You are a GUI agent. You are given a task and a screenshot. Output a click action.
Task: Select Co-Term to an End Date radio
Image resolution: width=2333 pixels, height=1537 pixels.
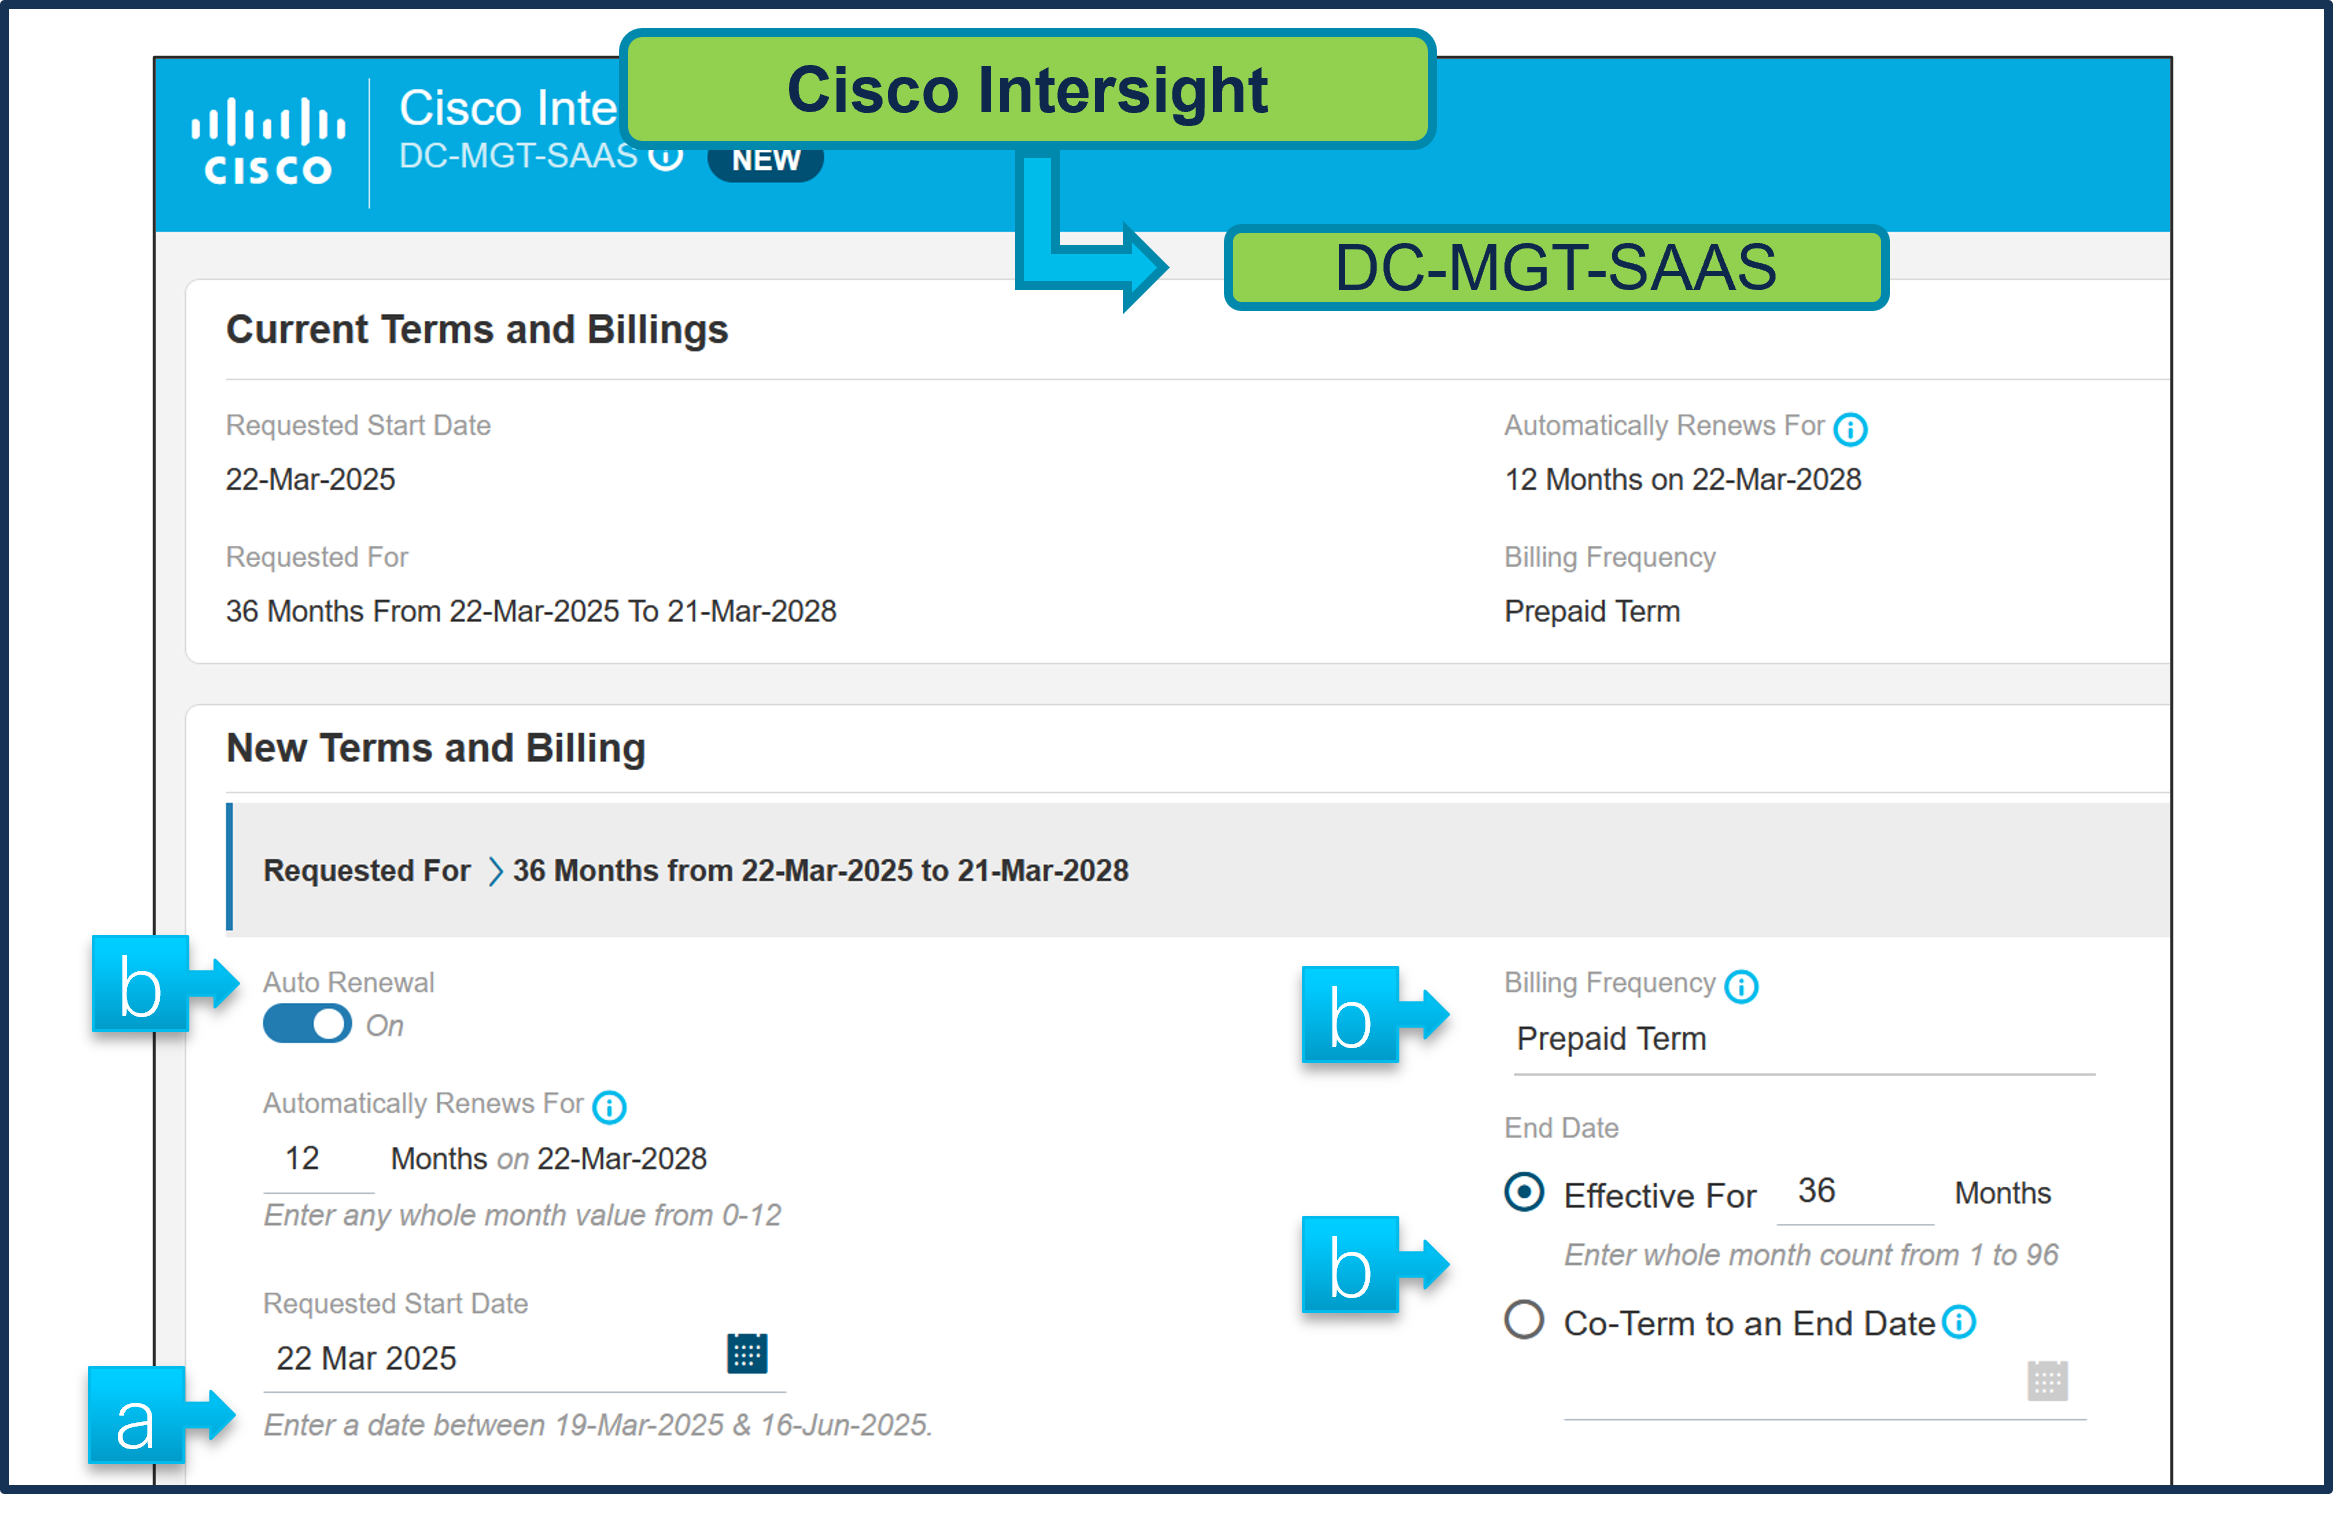click(x=1524, y=1320)
